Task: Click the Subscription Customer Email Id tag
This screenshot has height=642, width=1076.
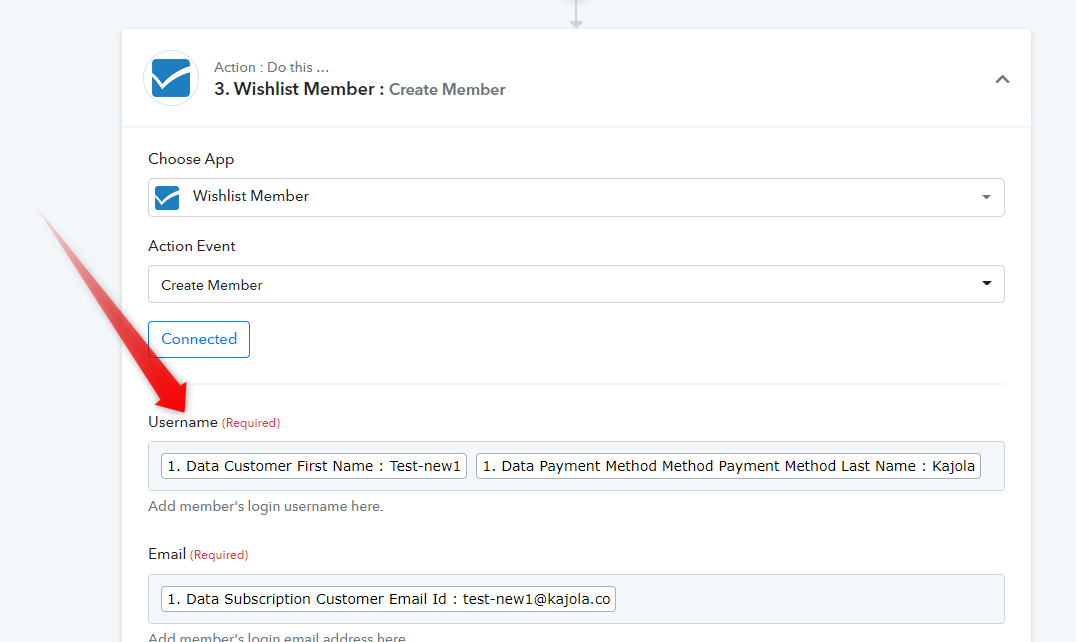Action: coord(388,599)
